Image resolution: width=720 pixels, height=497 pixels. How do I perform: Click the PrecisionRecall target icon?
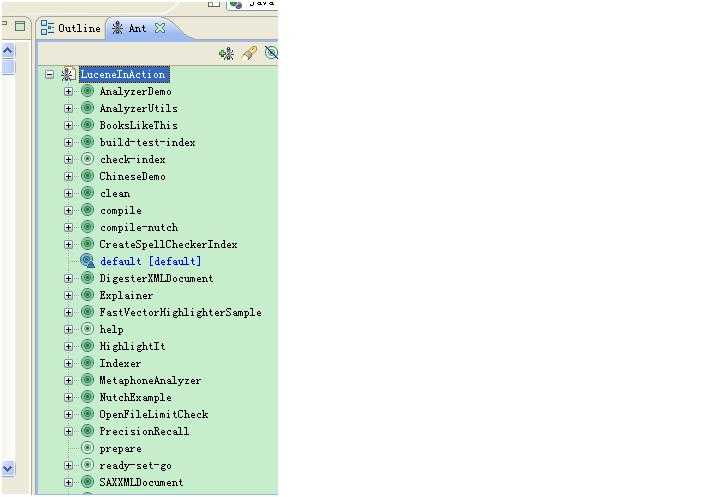pyautogui.click(x=87, y=431)
